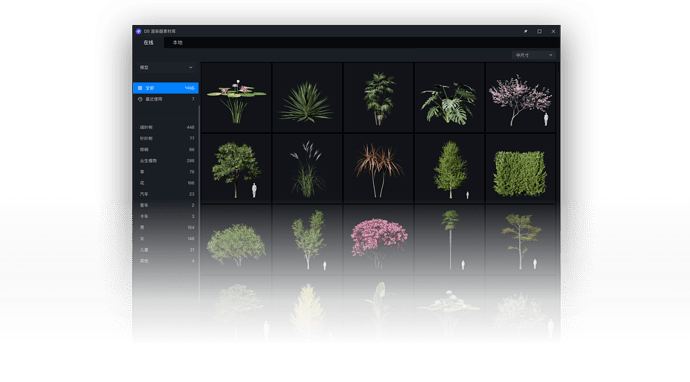Choose the spiky yucca plant thumbnail
Viewport: 690px width, 382px height.
tap(307, 97)
